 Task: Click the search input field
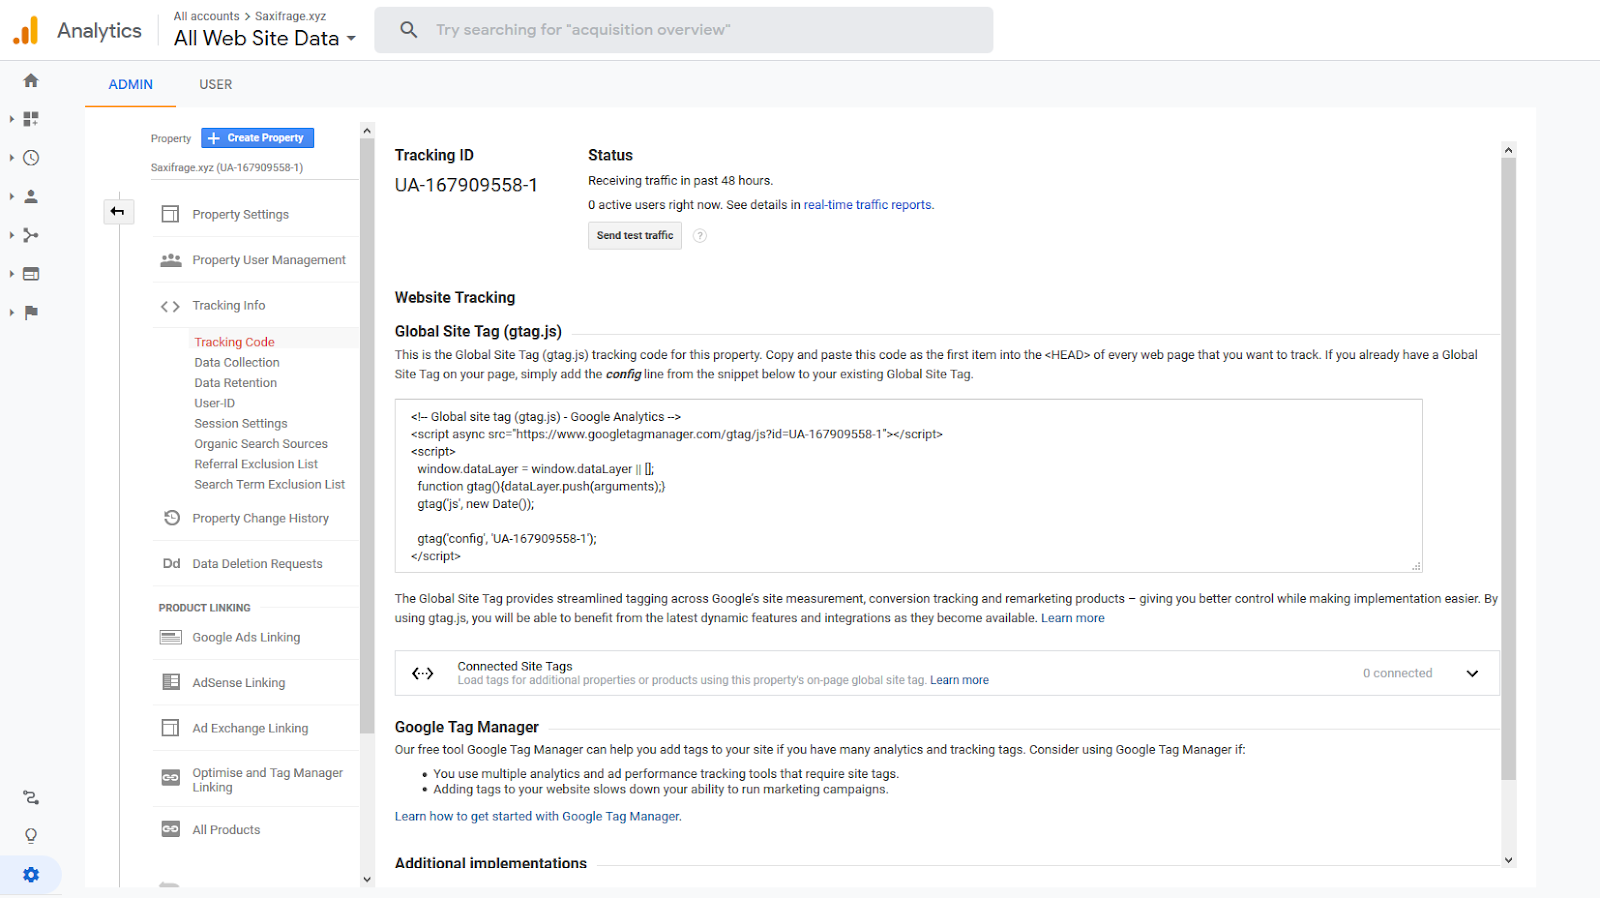pos(684,30)
